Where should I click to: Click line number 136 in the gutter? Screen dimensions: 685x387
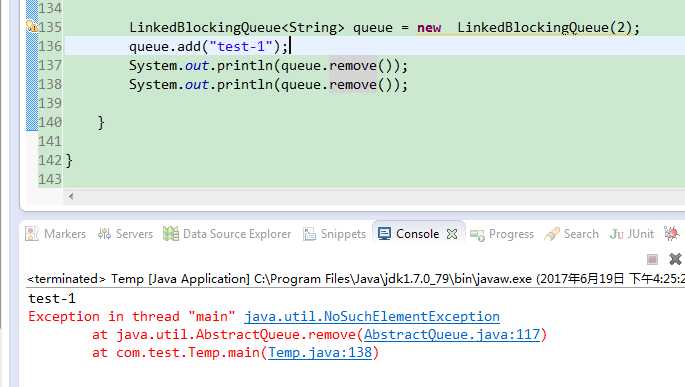[50, 46]
